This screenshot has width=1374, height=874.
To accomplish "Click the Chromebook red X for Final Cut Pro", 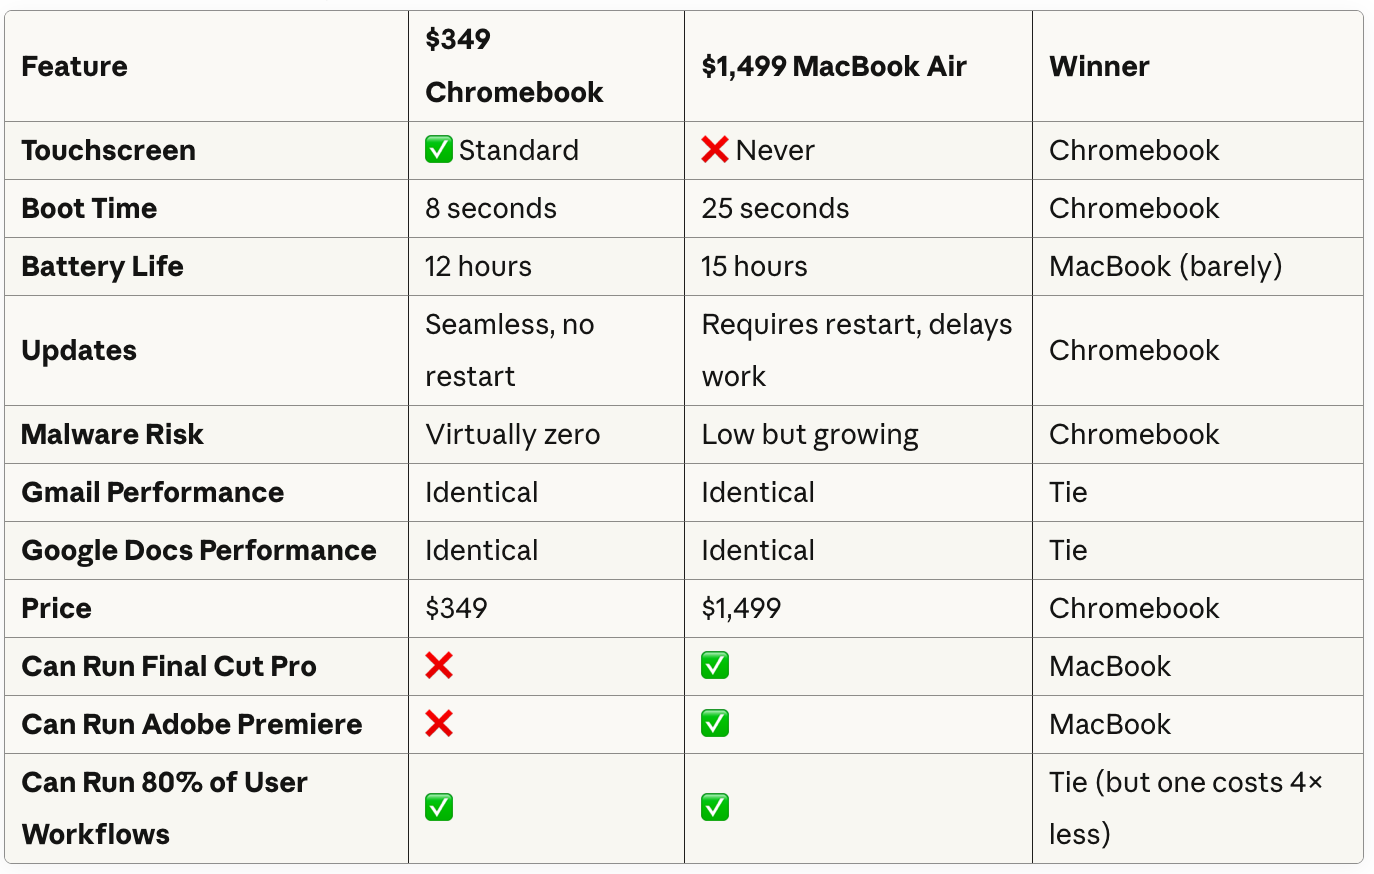I will [439, 666].
